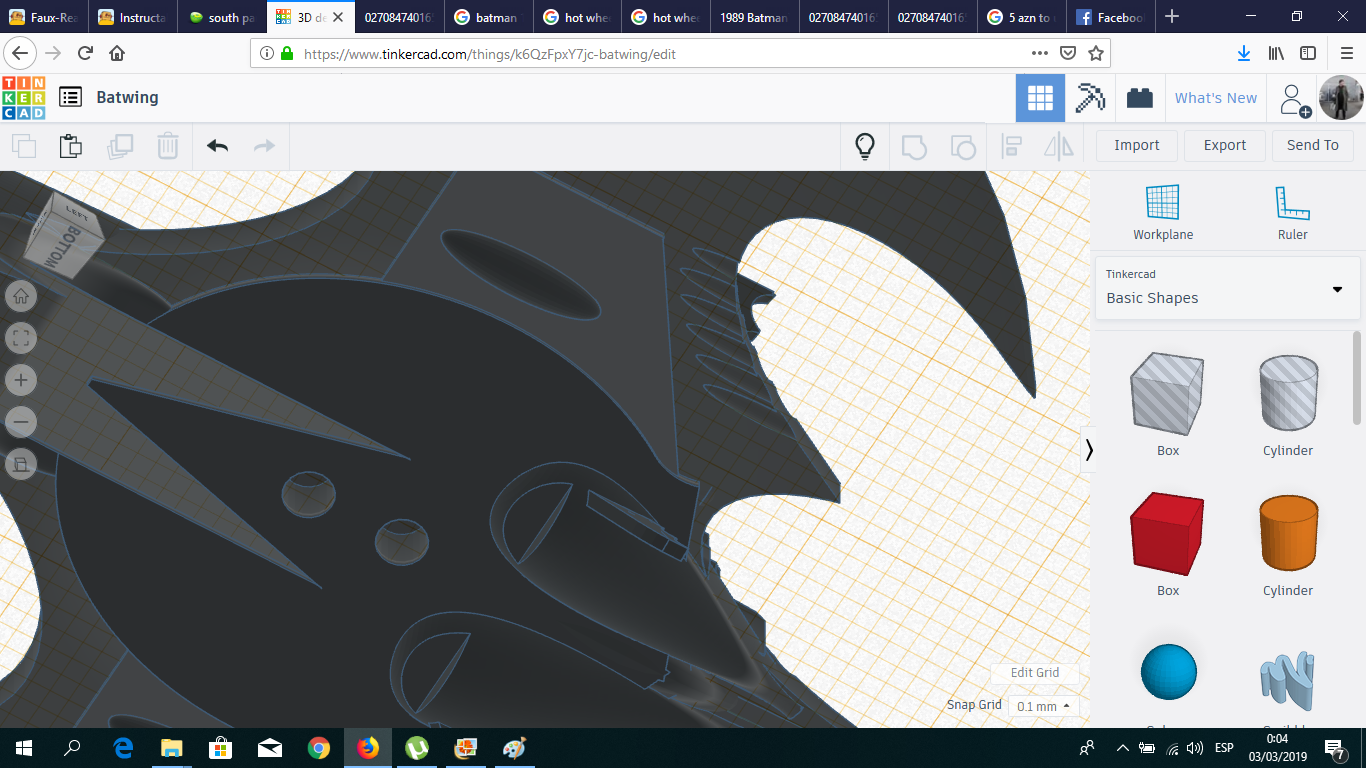The width and height of the screenshot is (1366, 768).
Task: Switch to the Faux-Re browser tab
Action: coord(44,17)
